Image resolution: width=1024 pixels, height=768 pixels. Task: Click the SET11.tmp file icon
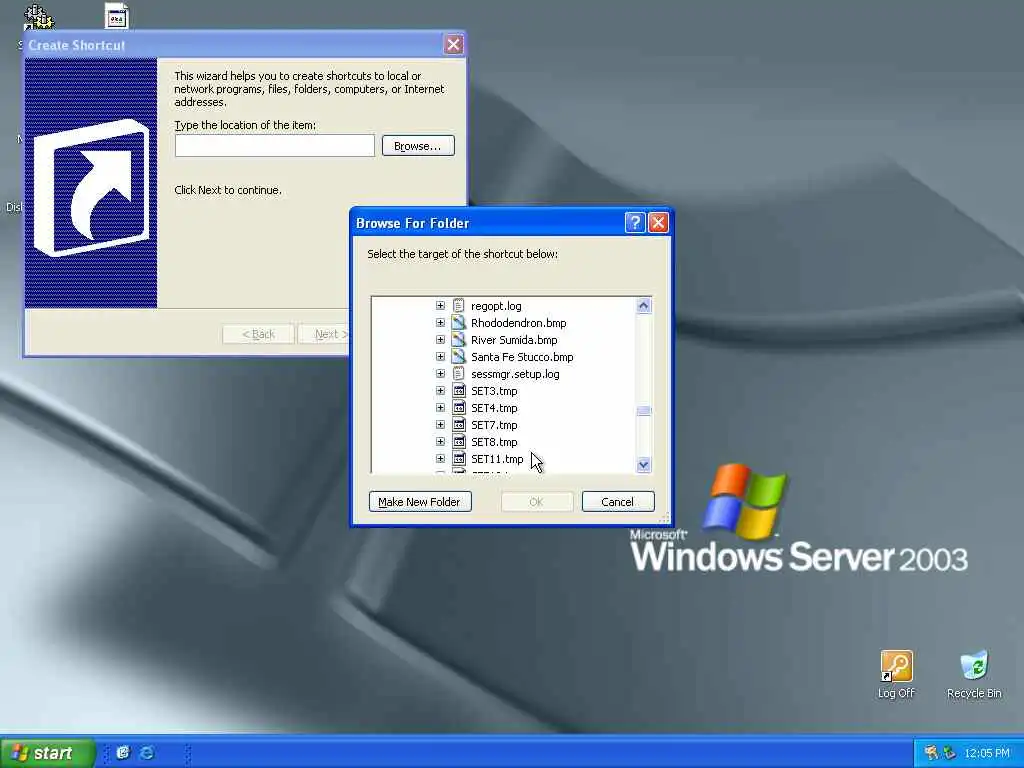[458, 458]
